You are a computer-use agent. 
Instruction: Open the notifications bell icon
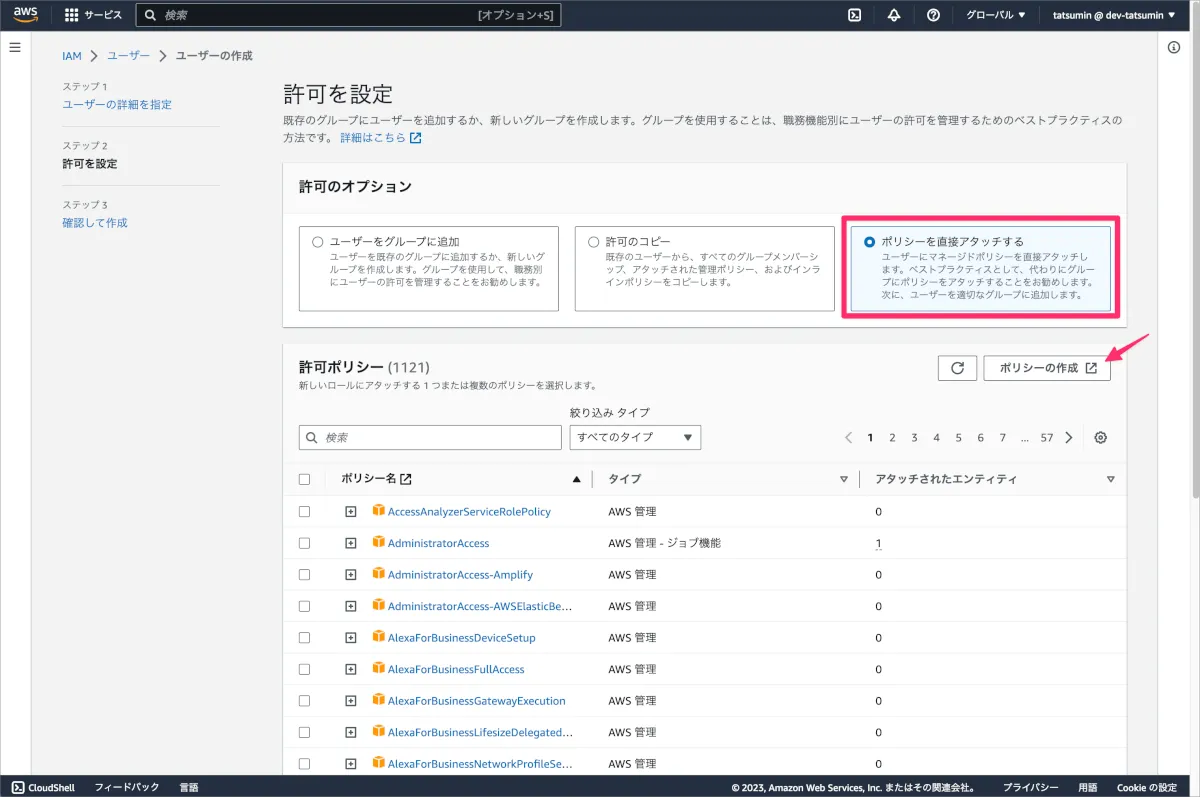(x=894, y=15)
